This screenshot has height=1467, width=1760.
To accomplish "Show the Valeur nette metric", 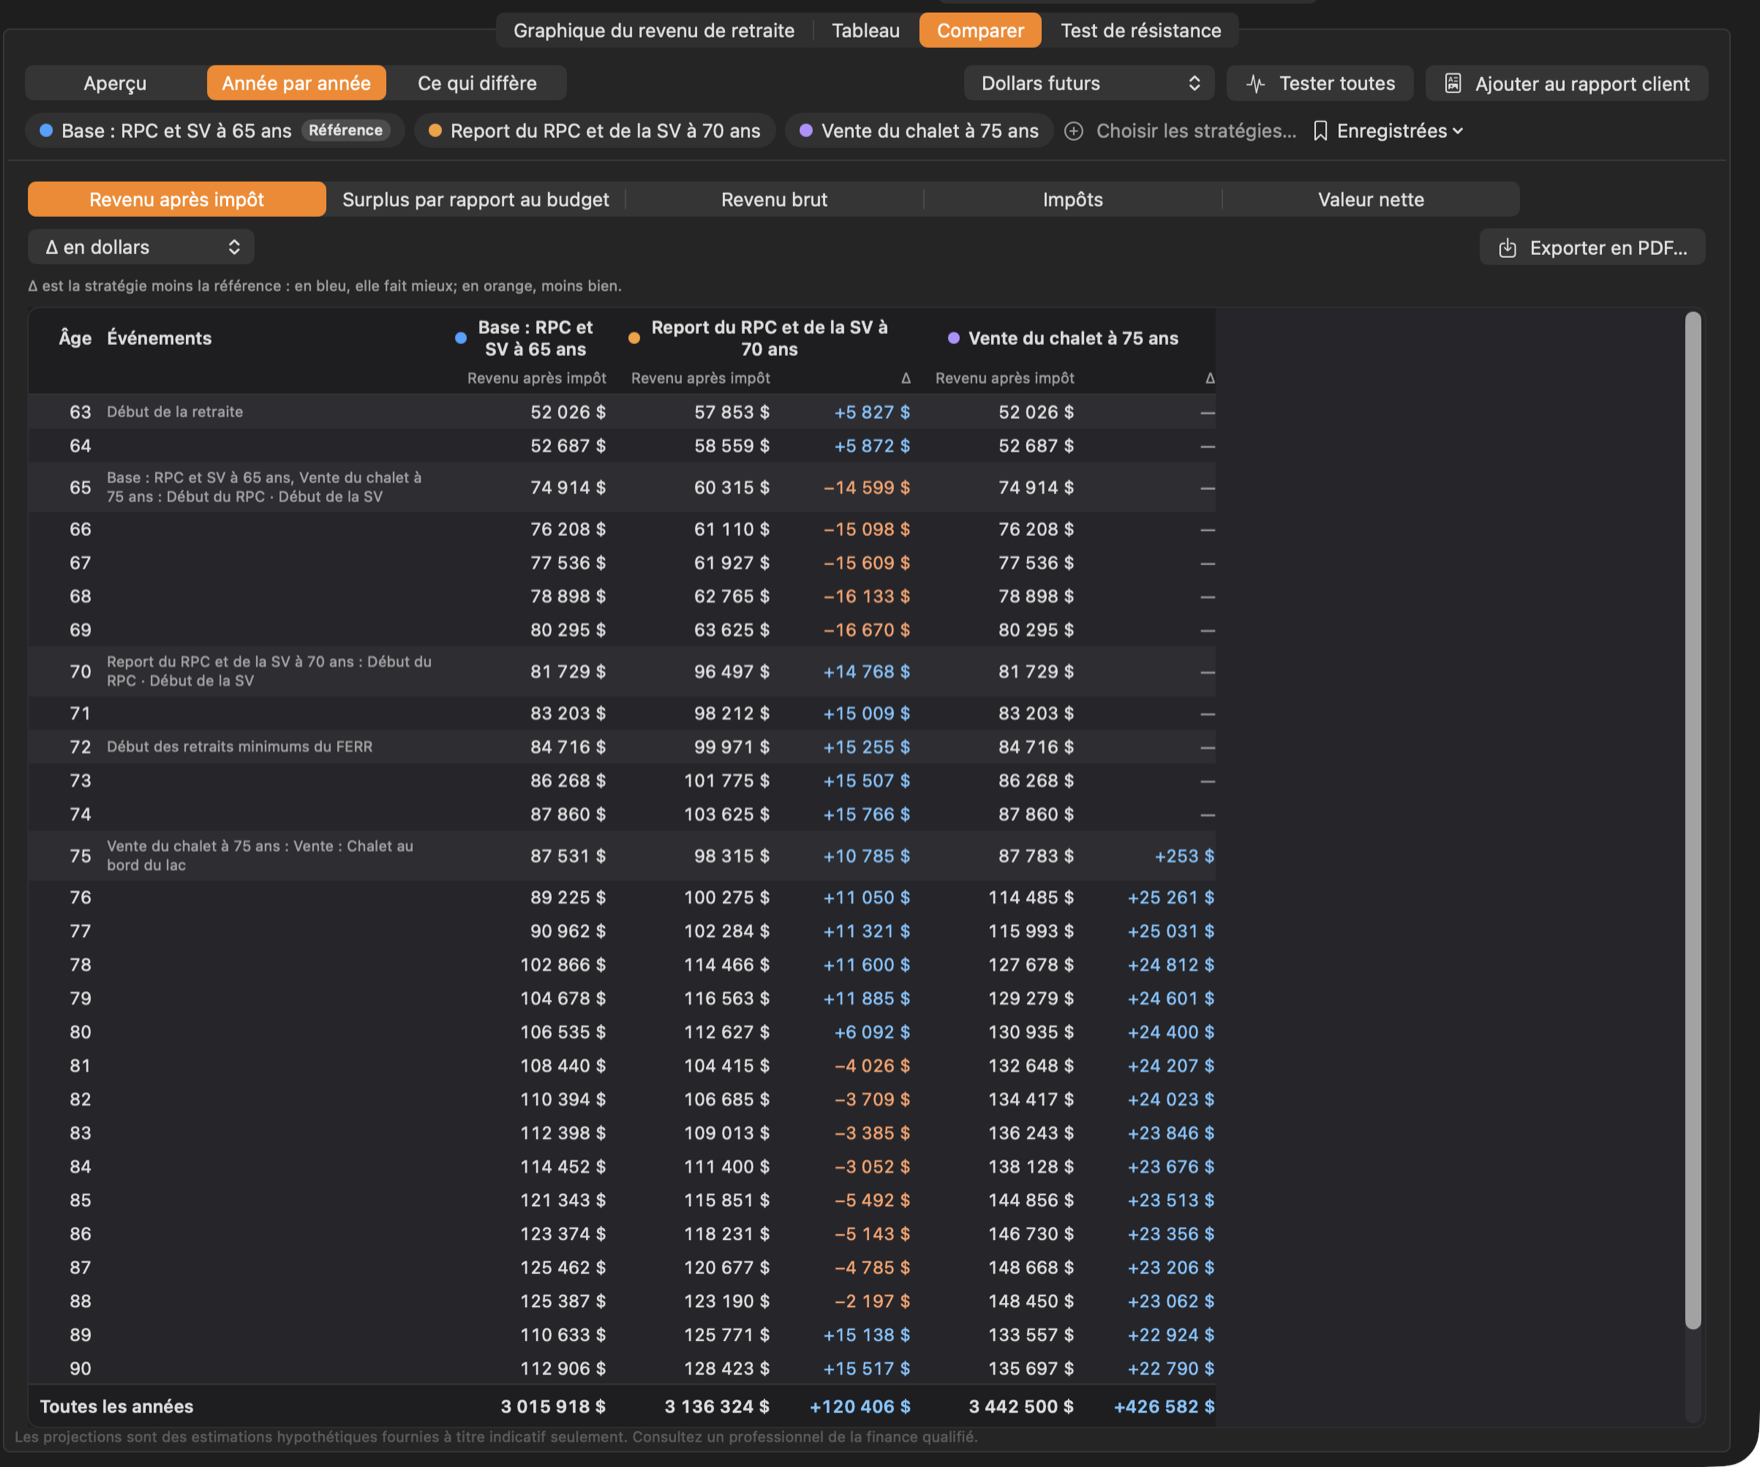I will tap(1371, 199).
